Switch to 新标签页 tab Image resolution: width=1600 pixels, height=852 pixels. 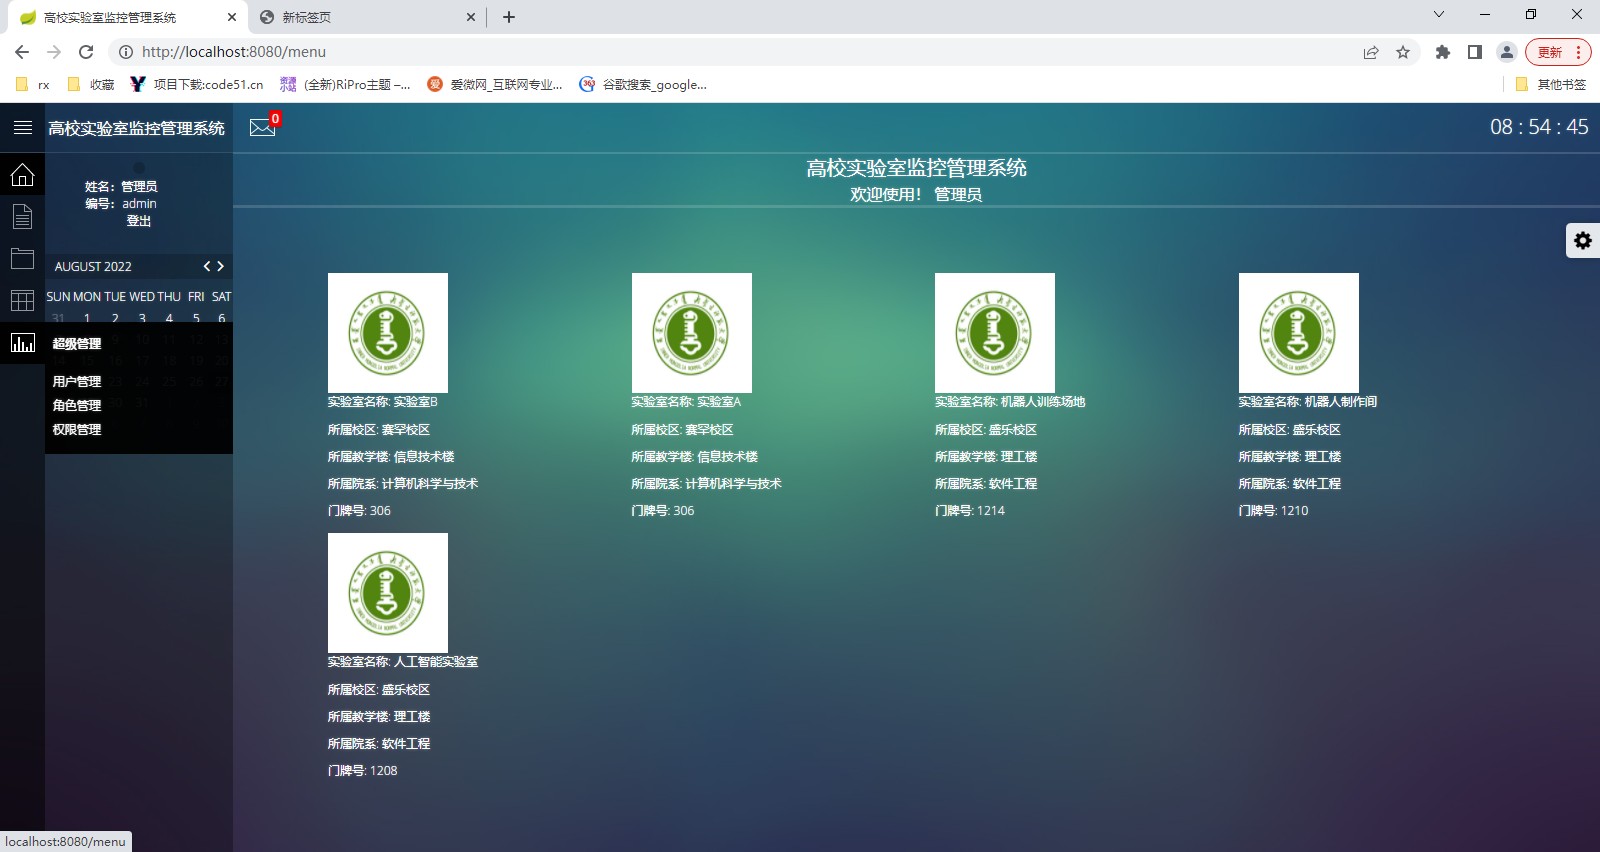(367, 17)
